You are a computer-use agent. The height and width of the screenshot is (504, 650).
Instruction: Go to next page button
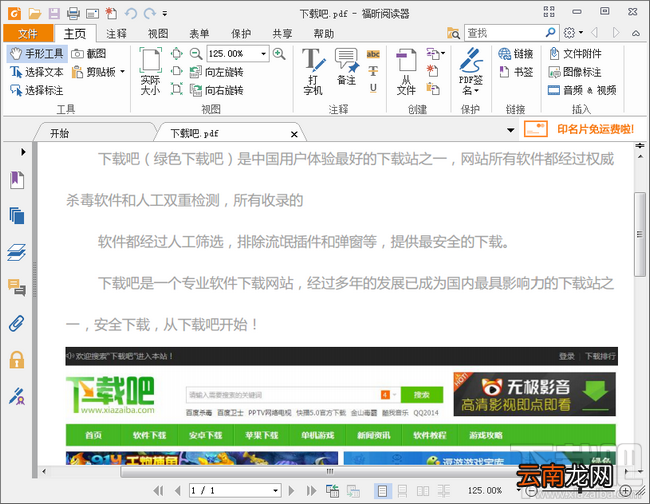291,491
